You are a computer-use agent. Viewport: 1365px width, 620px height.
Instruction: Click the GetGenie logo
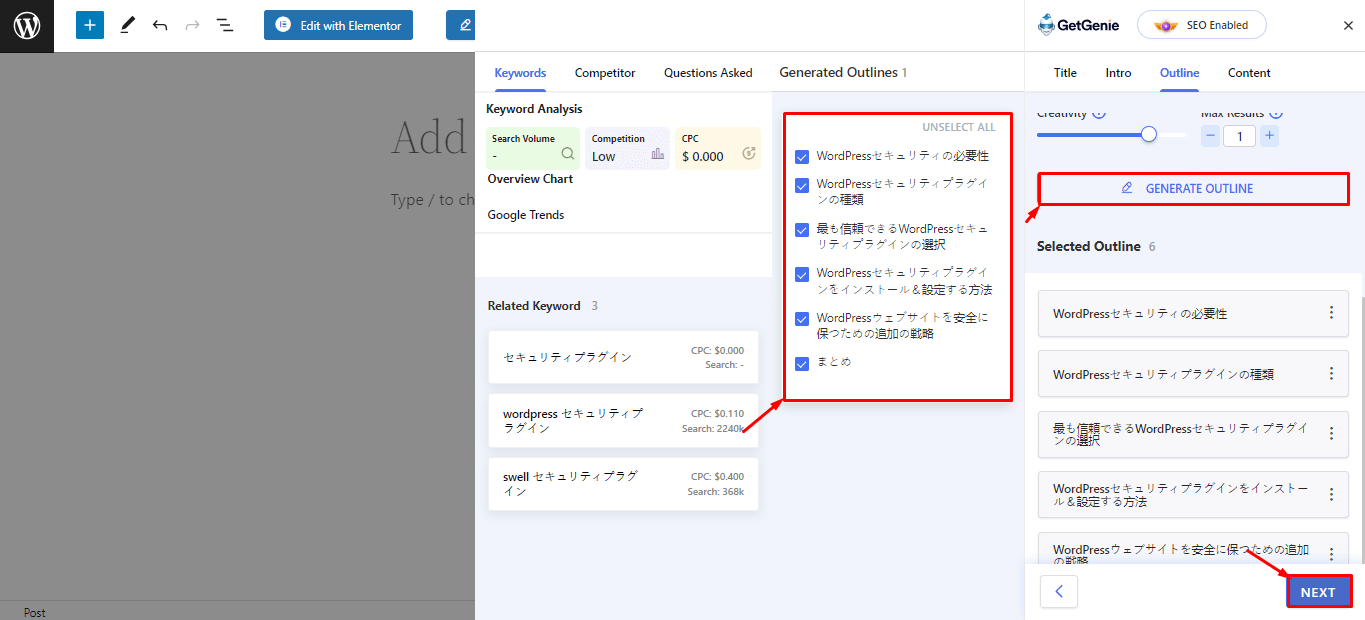[1079, 25]
